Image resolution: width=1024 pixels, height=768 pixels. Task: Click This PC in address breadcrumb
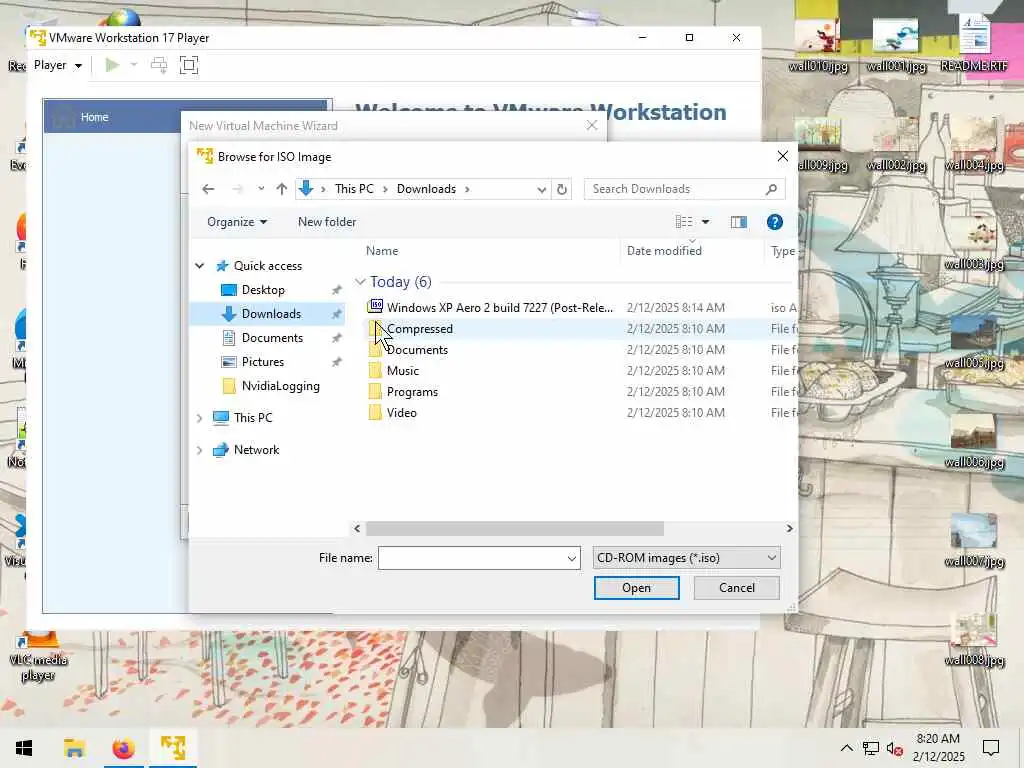click(x=354, y=189)
